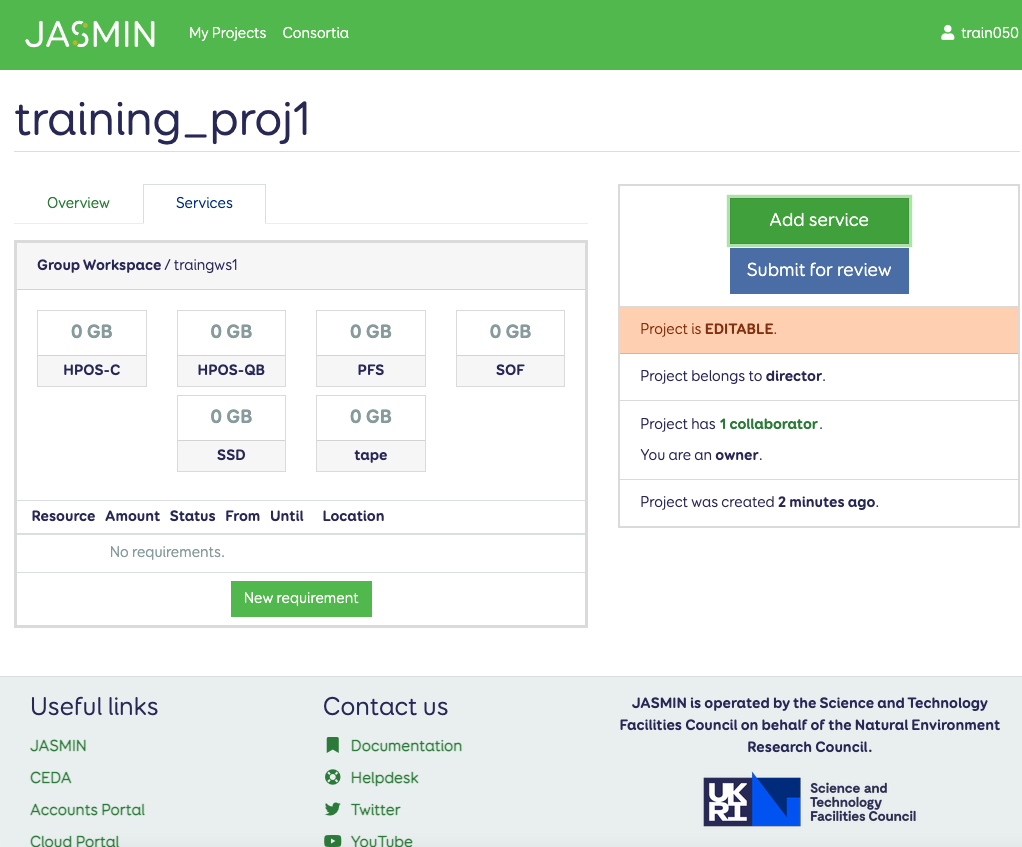Open My Projects in navigation bar
Image resolution: width=1022 pixels, height=847 pixels.
click(227, 33)
